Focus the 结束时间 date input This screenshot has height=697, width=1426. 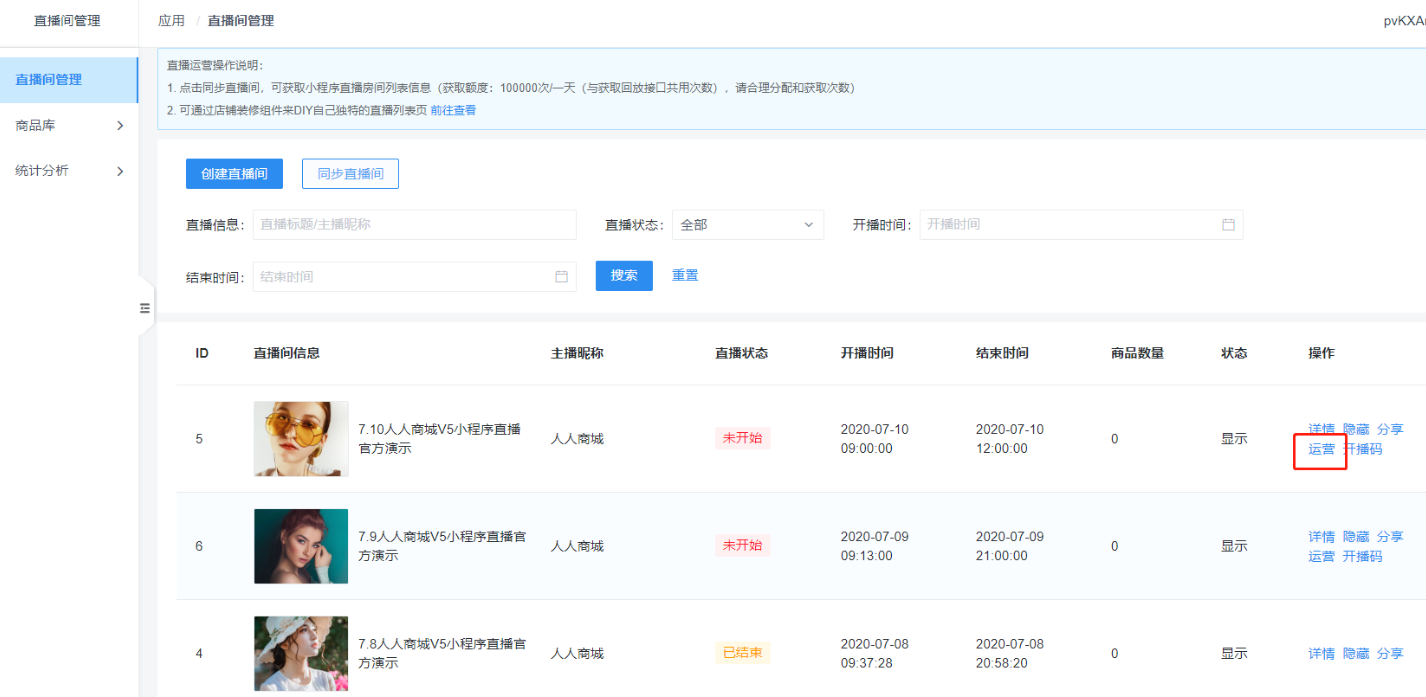click(415, 277)
